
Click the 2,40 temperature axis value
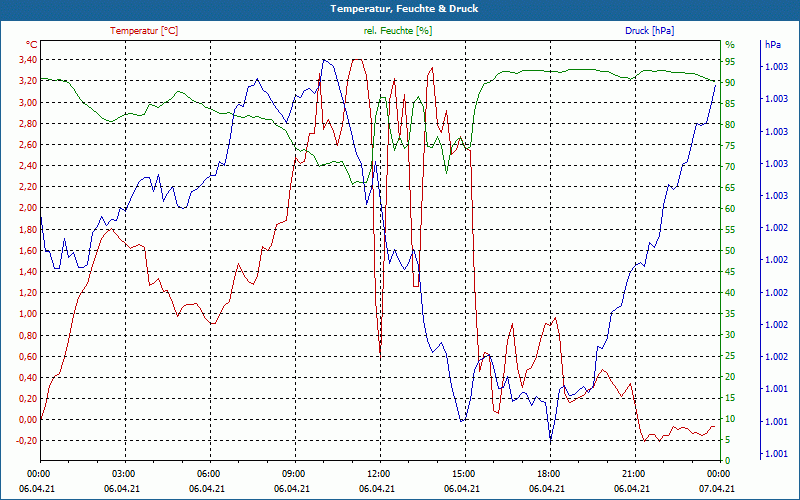pyautogui.click(x=28, y=166)
